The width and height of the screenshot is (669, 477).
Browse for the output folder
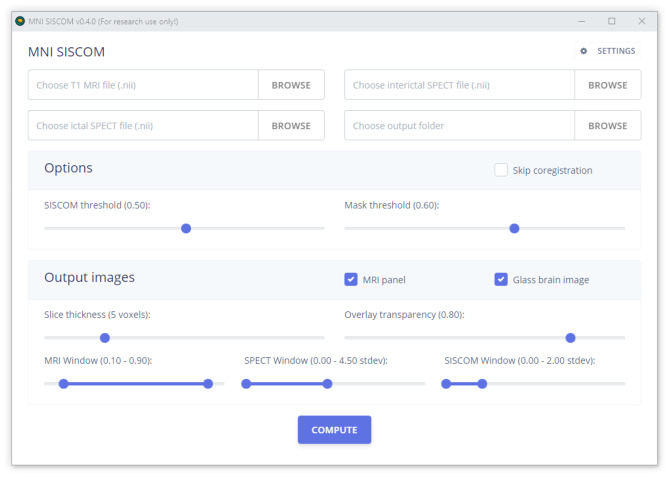[x=607, y=126]
